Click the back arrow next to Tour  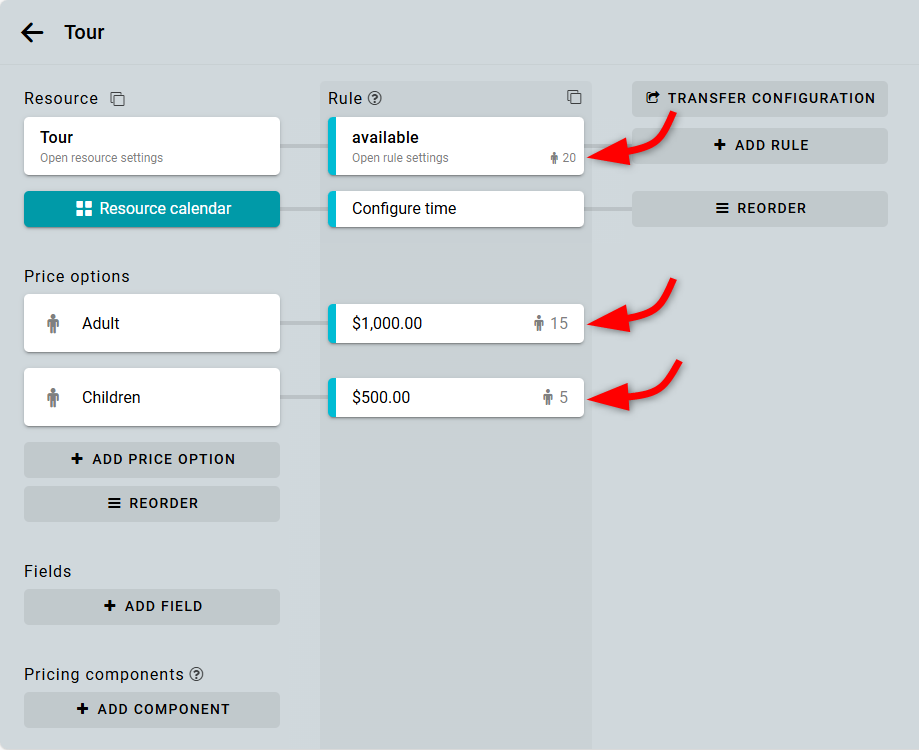click(x=33, y=32)
